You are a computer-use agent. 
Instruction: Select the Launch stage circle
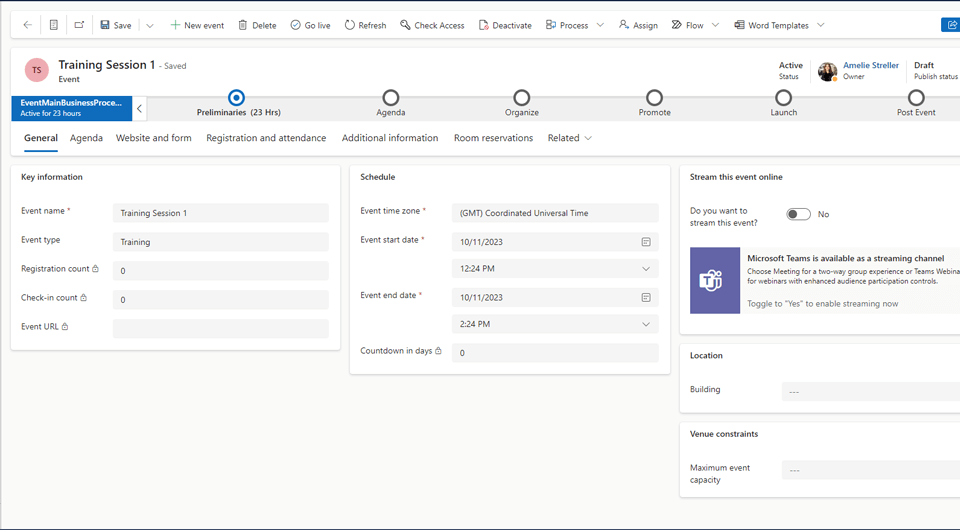784,97
